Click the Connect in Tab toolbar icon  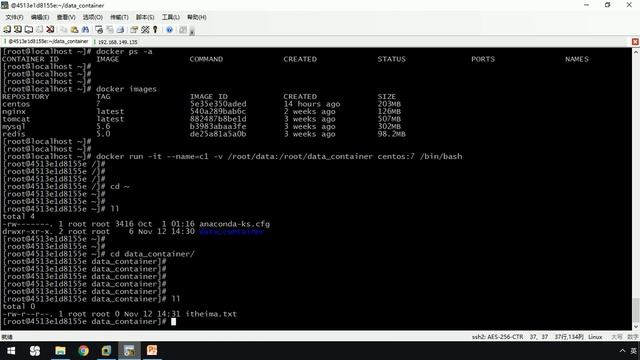click(x=29, y=29)
